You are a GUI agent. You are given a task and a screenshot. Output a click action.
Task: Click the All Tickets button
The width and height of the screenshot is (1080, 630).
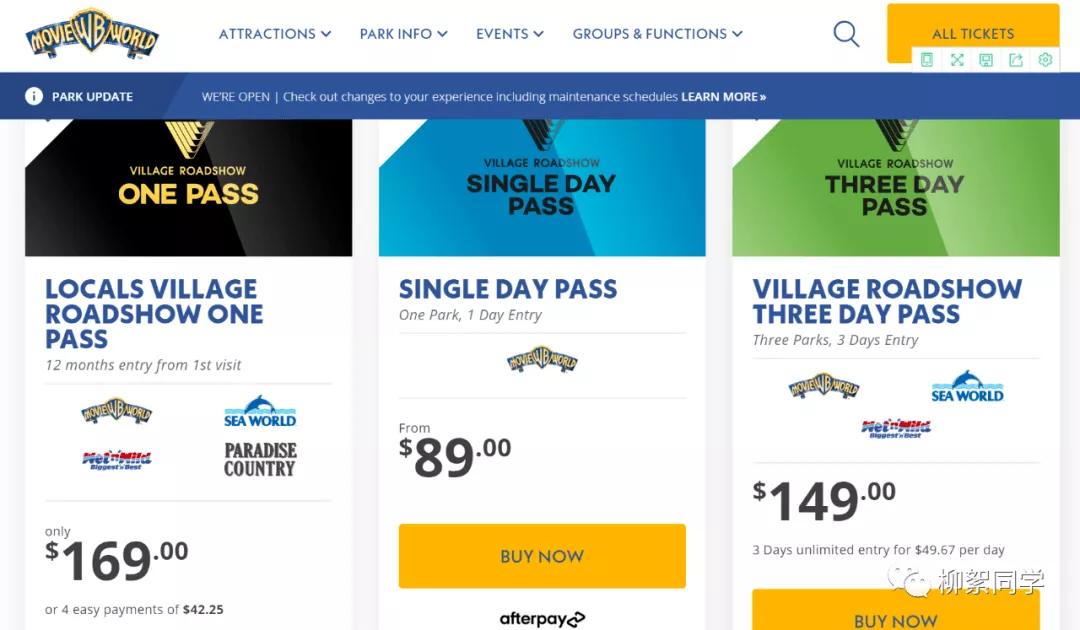973,33
